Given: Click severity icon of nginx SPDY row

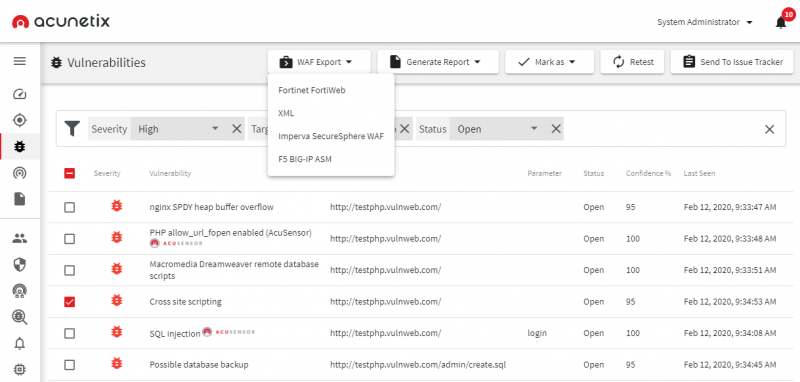Looking at the screenshot, I should coord(117,206).
